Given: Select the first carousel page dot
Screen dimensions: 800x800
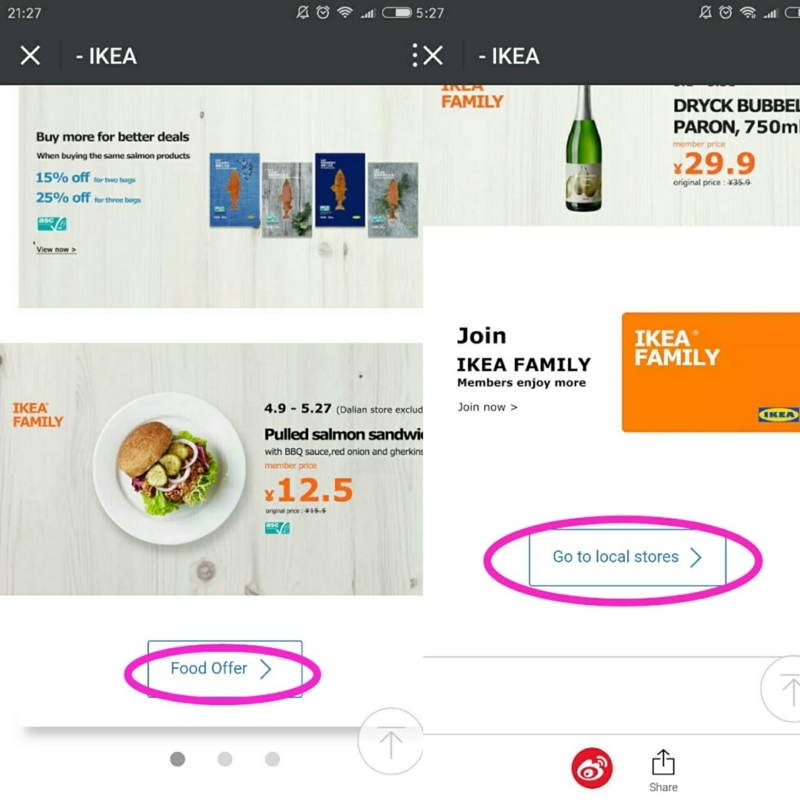Looking at the screenshot, I should (x=178, y=759).
